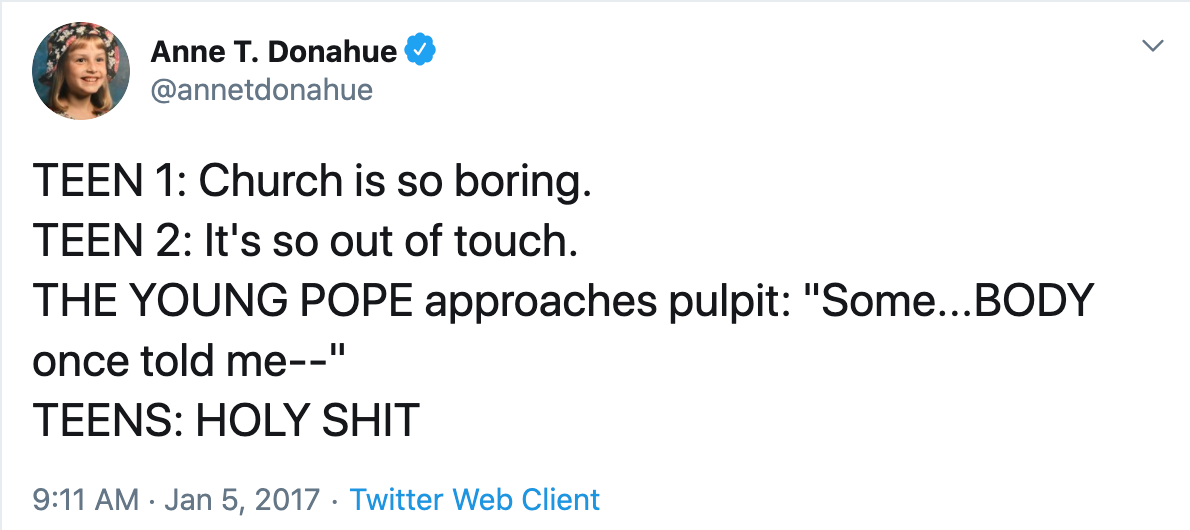Click the final line 'TEENS: HOLY SHIT'
This screenshot has width=1190, height=530.
[226, 421]
